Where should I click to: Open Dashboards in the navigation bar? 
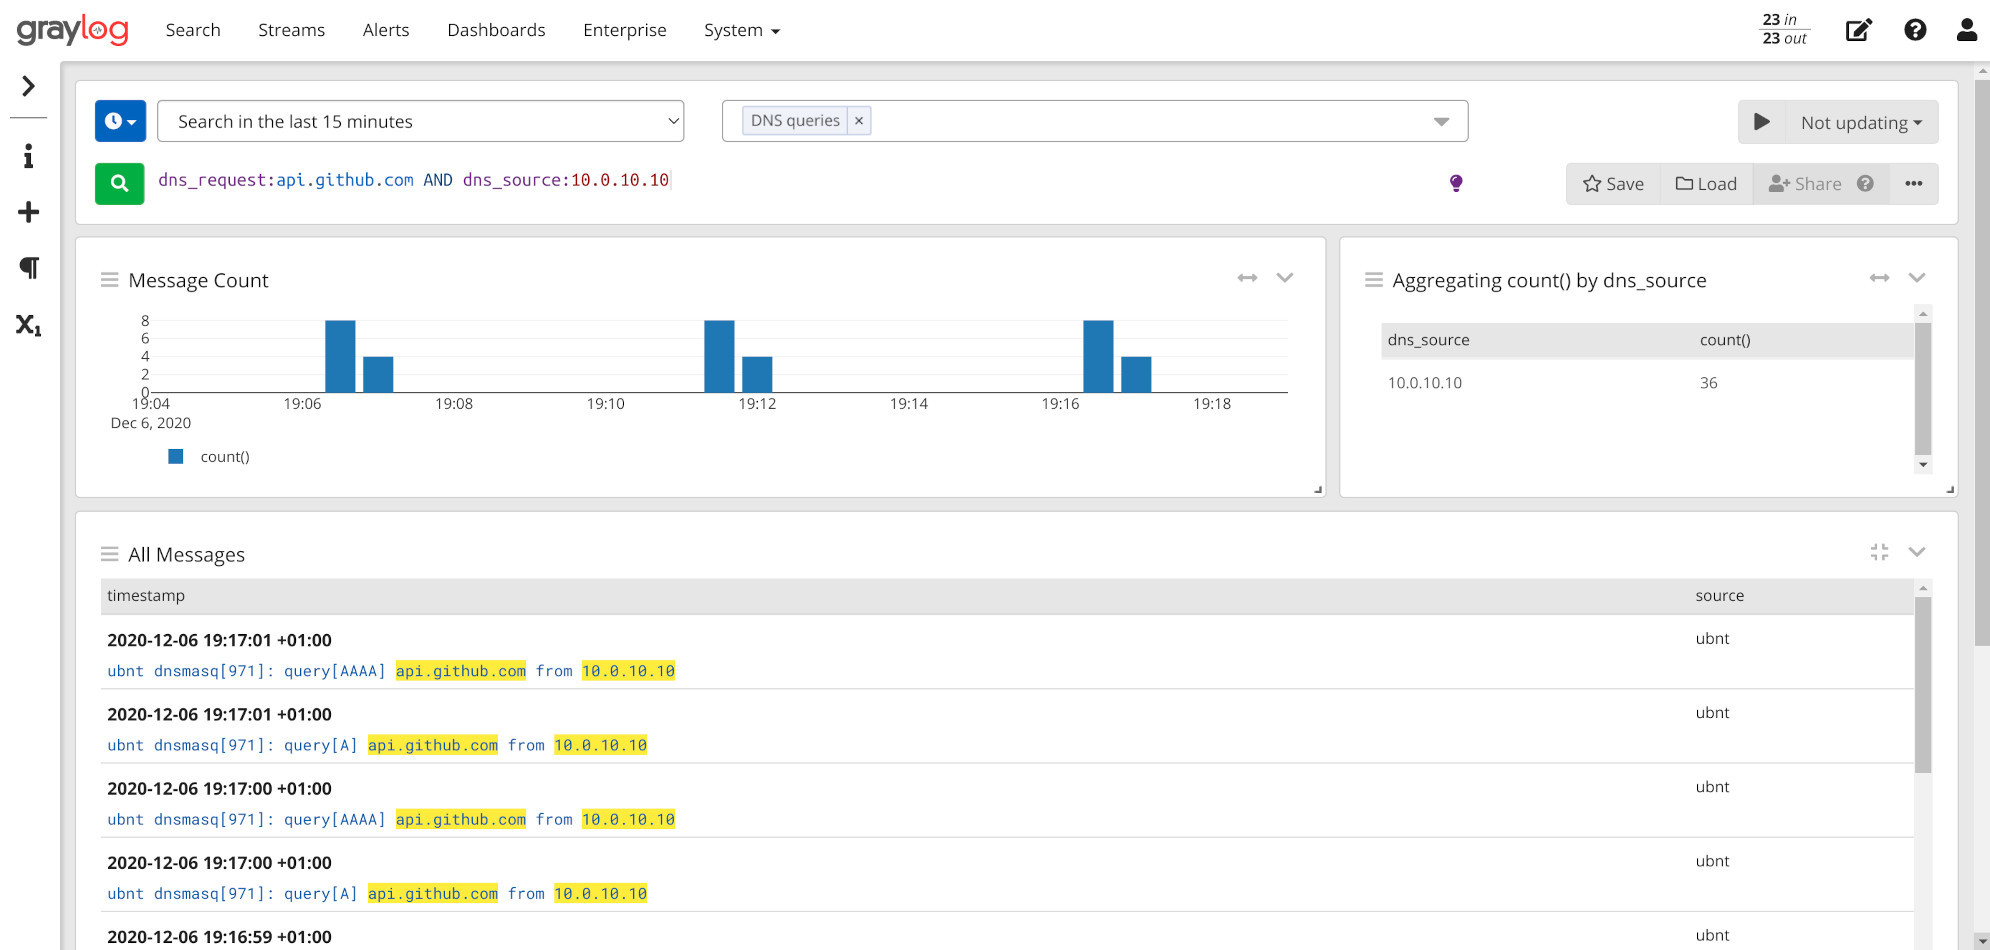[x=496, y=30]
